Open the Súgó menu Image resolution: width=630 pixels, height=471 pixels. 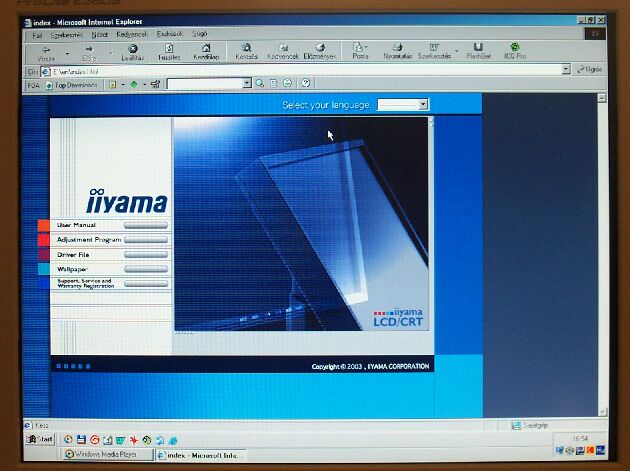tap(199, 33)
